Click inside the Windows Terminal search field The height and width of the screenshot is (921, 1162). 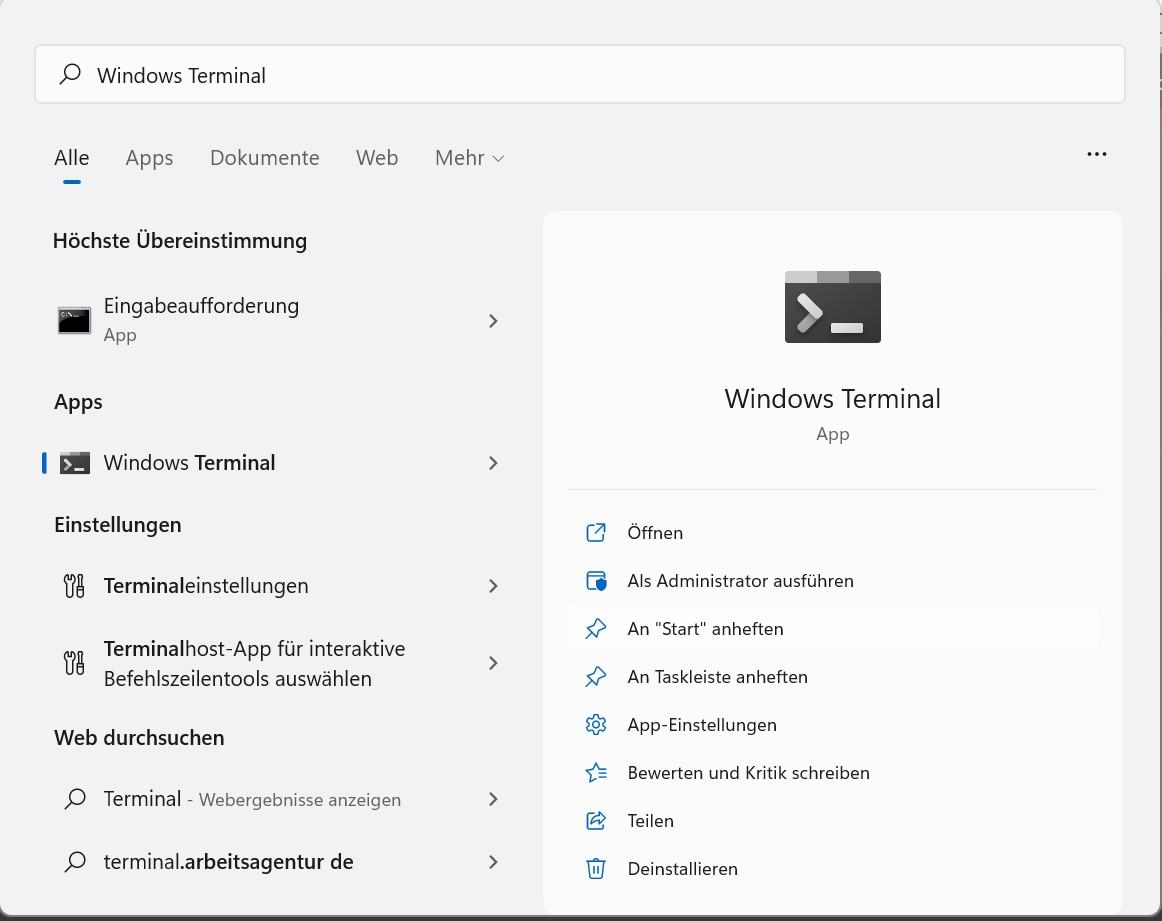click(580, 74)
